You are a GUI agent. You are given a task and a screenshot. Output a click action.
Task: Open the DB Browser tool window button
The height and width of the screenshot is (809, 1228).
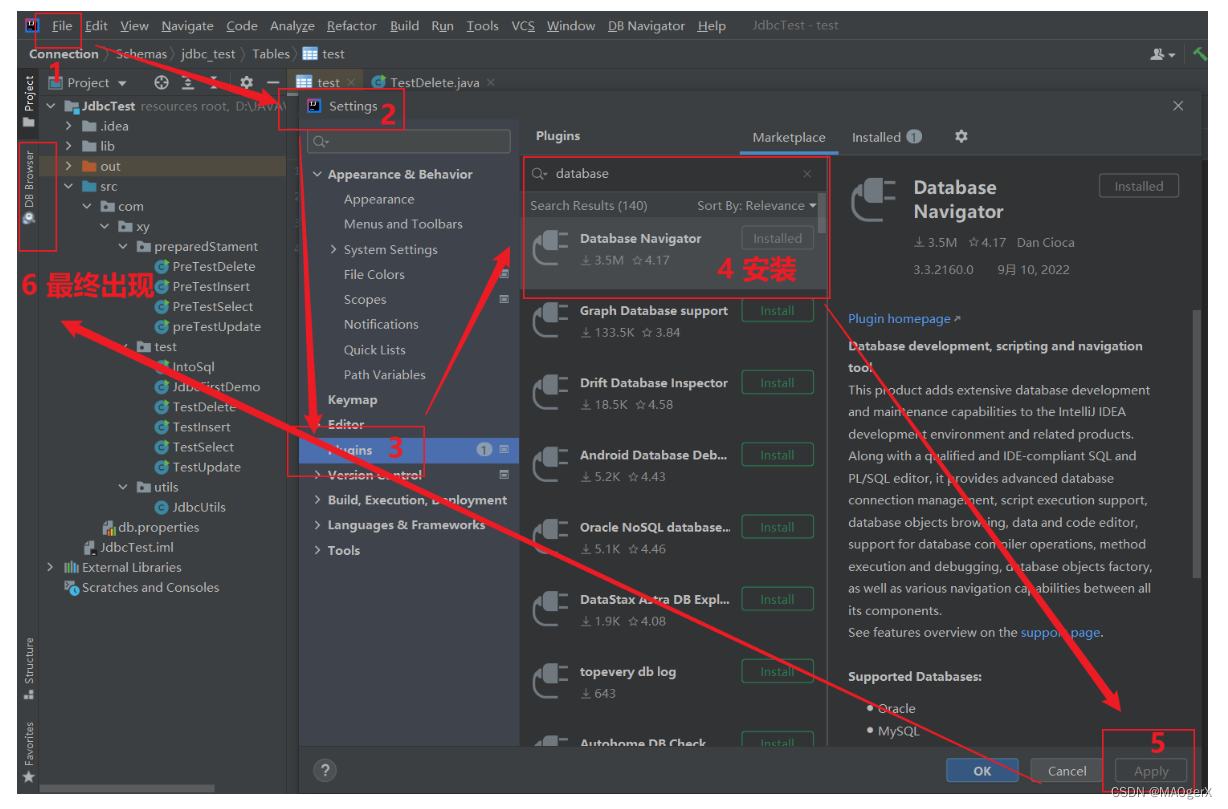29,187
